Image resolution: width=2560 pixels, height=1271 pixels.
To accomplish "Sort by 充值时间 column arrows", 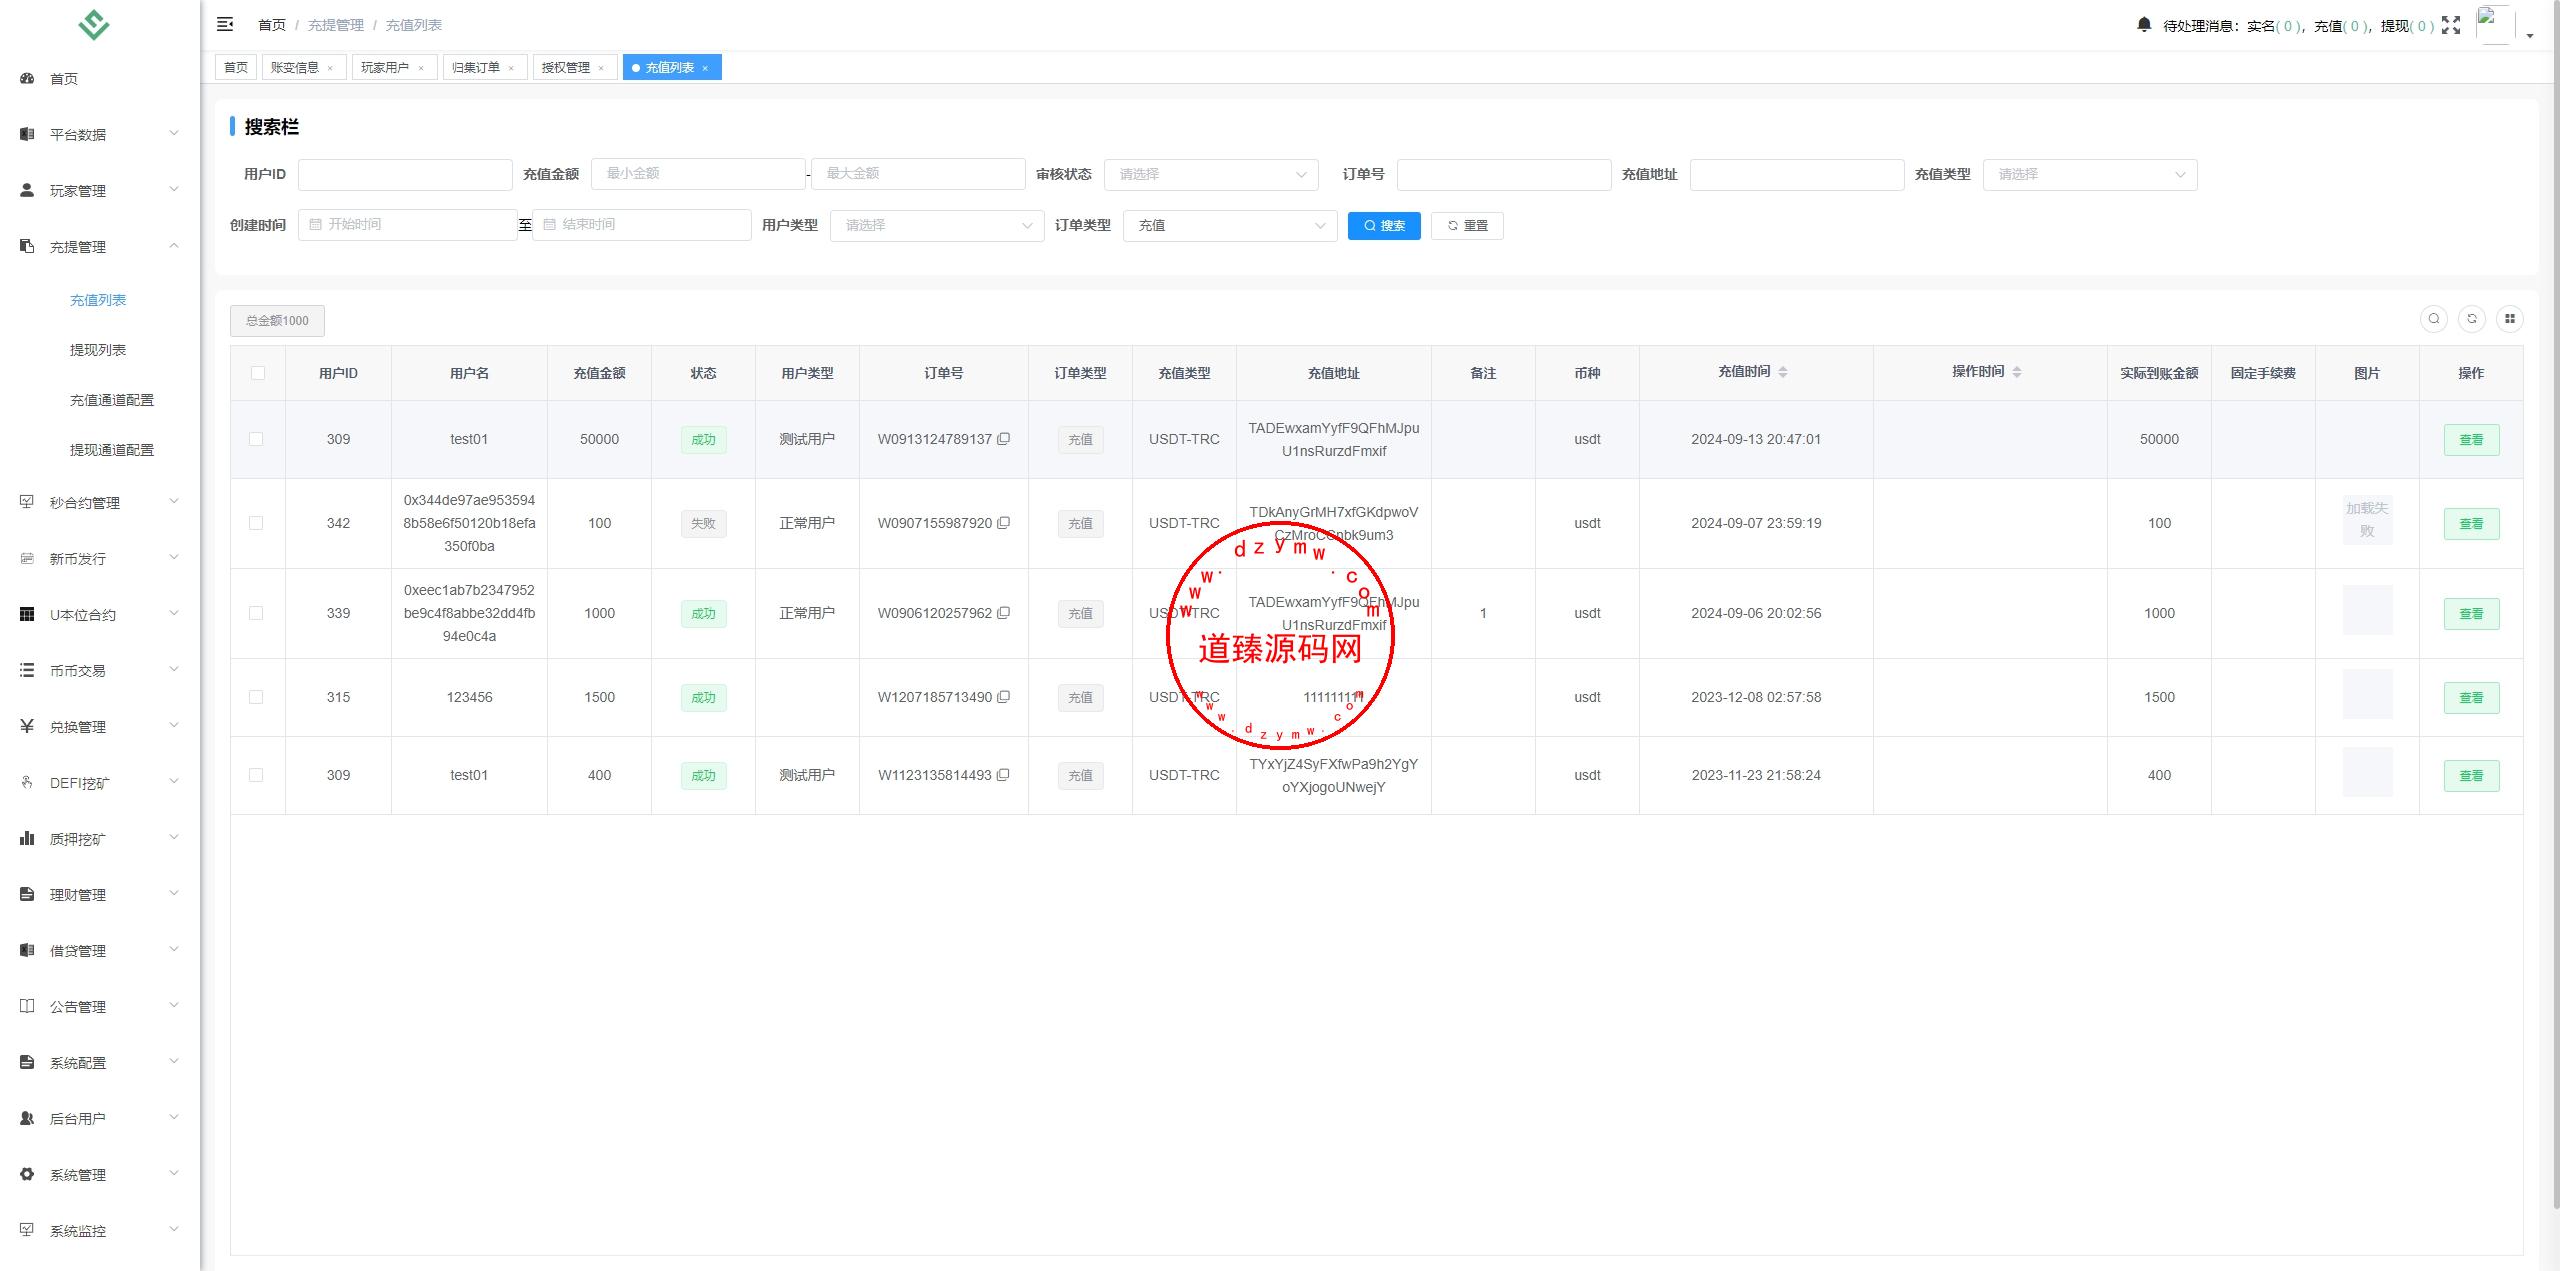I will click(x=1783, y=372).
